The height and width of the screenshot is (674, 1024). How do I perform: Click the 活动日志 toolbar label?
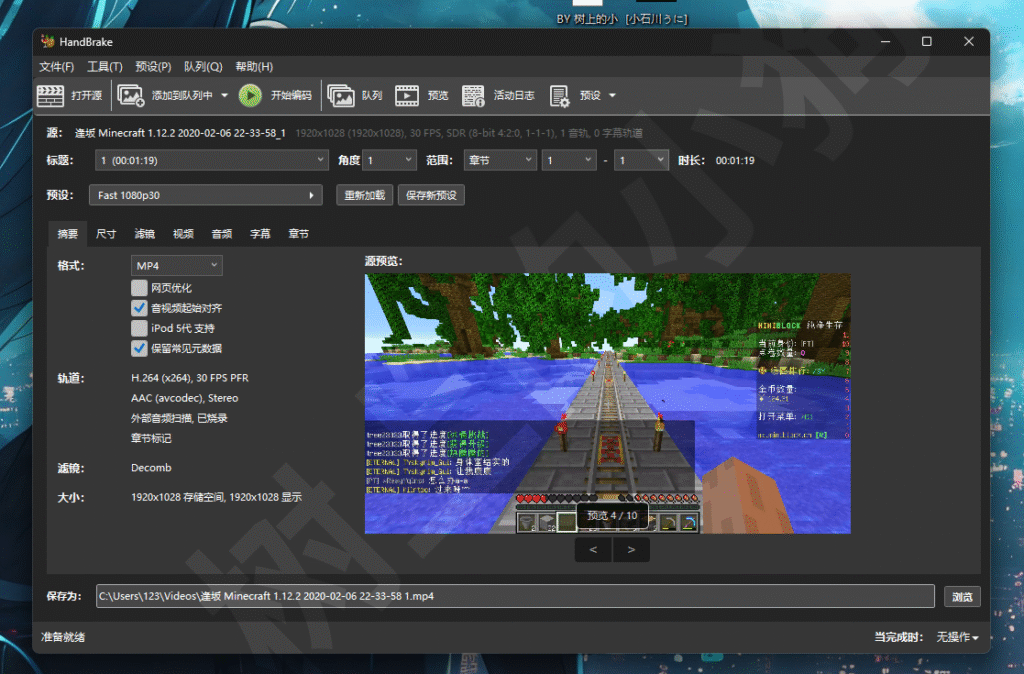coord(515,95)
